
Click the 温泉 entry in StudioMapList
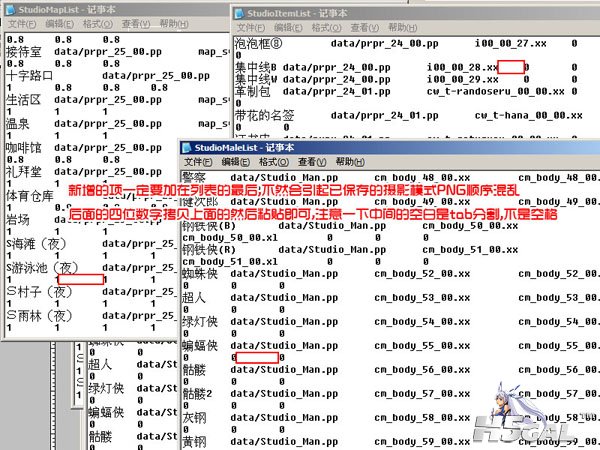coord(18,124)
